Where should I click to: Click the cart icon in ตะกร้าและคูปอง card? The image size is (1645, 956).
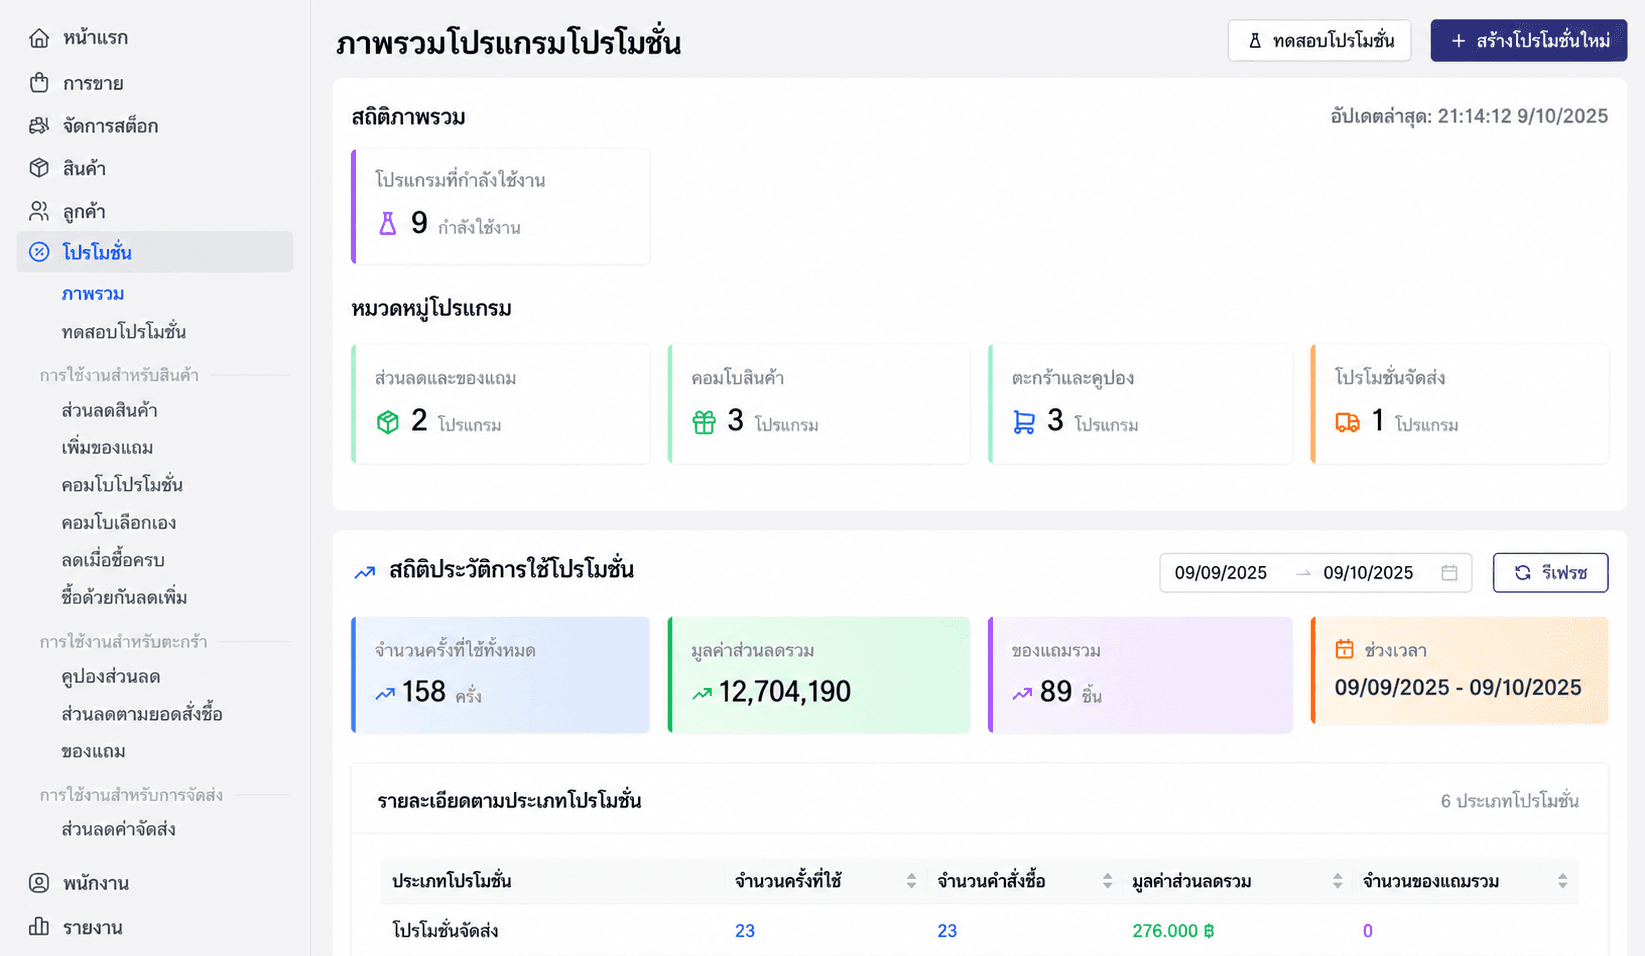[x=1024, y=422]
